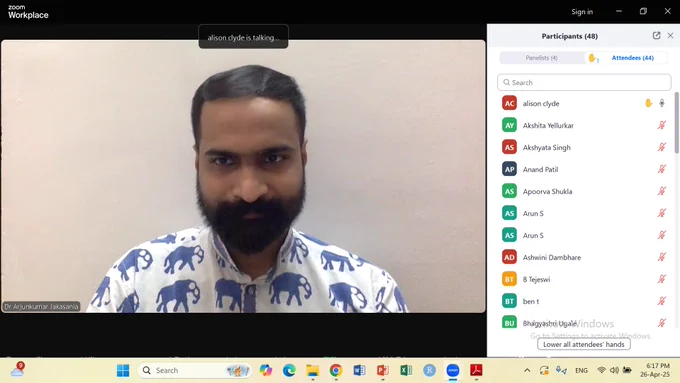The image size is (680, 383).
Task: Open the weather widget on taskbar
Action: coord(17,370)
